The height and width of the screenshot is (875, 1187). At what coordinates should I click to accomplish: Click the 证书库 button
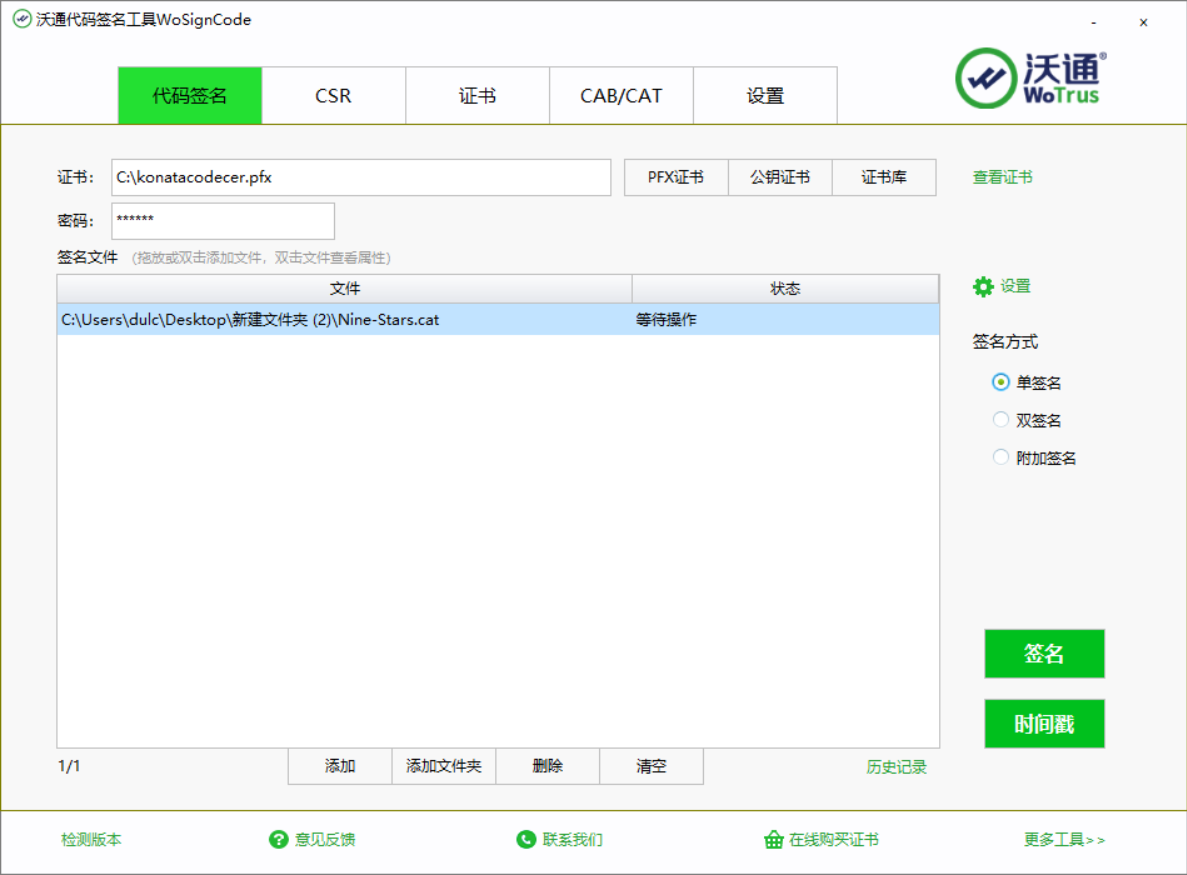pos(884,177)
